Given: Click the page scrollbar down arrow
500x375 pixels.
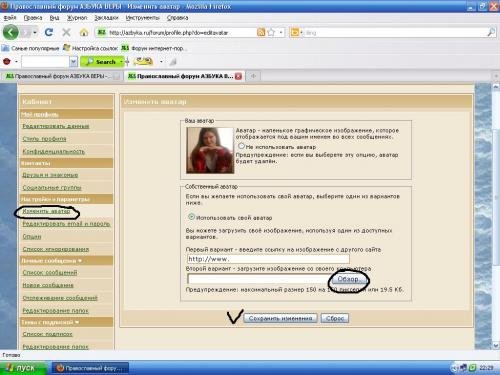Looking at the screenshot, I should pyautogui.click(x=496, y=345).
